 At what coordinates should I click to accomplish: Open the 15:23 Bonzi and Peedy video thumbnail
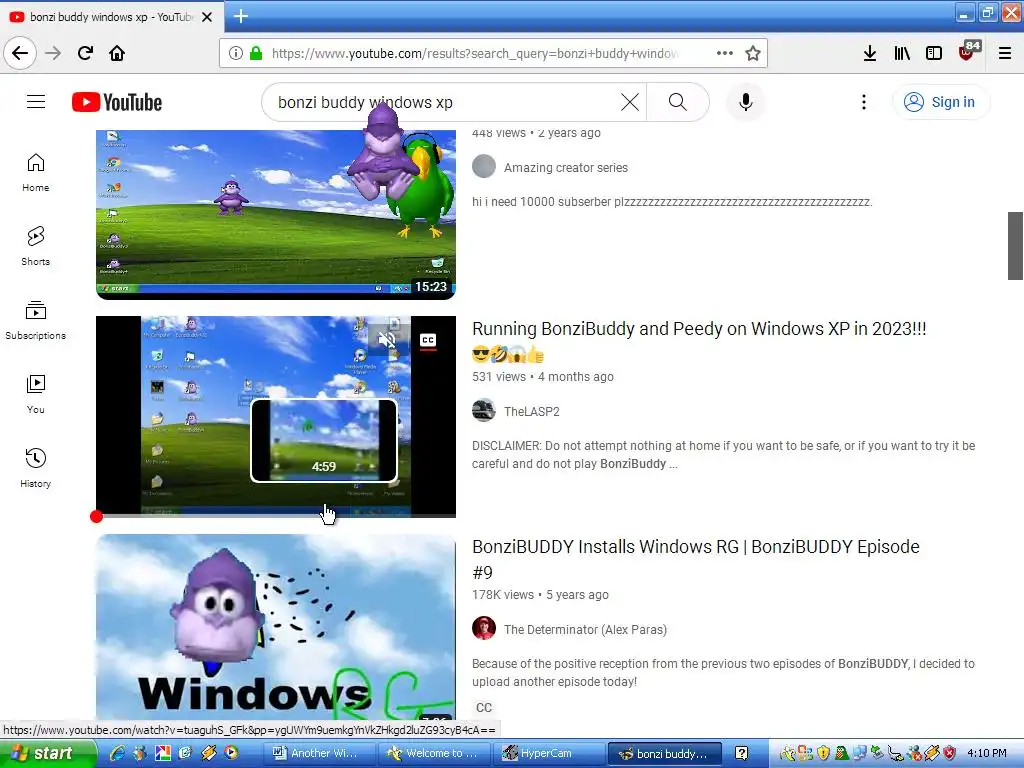click(x=276, y=214)
